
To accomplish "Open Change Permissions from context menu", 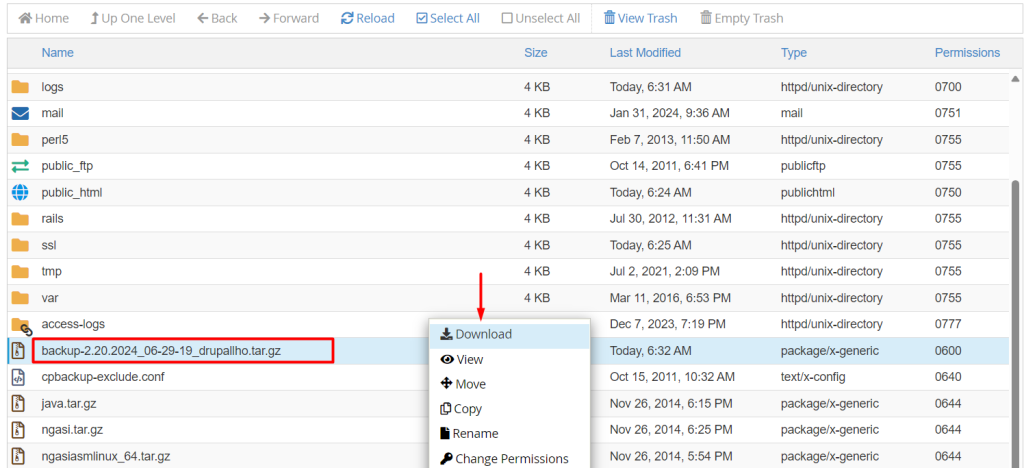I will coord(504,459).
